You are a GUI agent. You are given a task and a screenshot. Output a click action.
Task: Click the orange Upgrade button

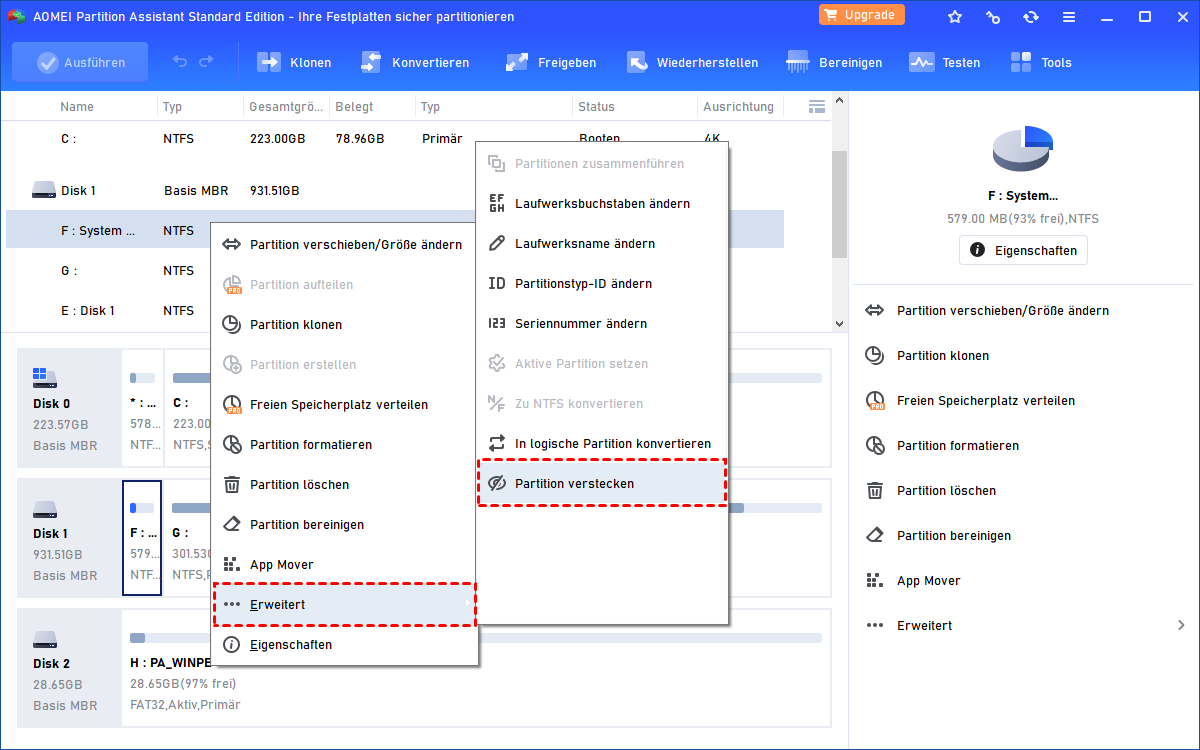pyautogui.click(x=862, y=15)
